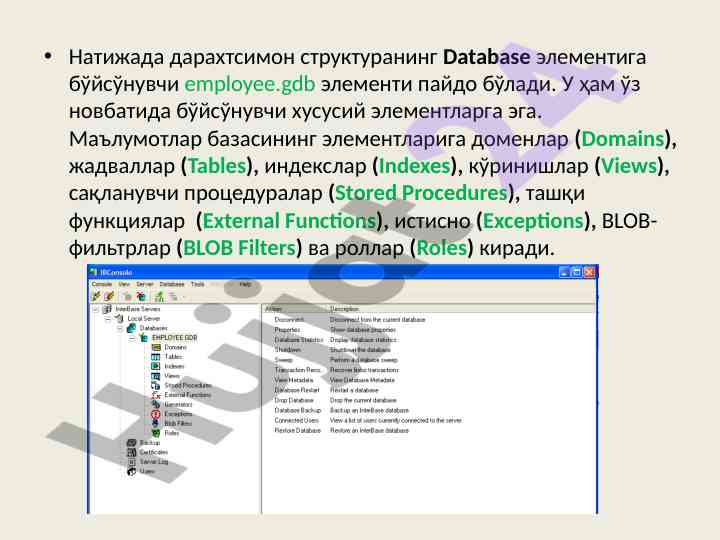Click 'Disconnect from the current database' description
The width and height of the screenshot is (720, 540).
[x=377, y=320]
